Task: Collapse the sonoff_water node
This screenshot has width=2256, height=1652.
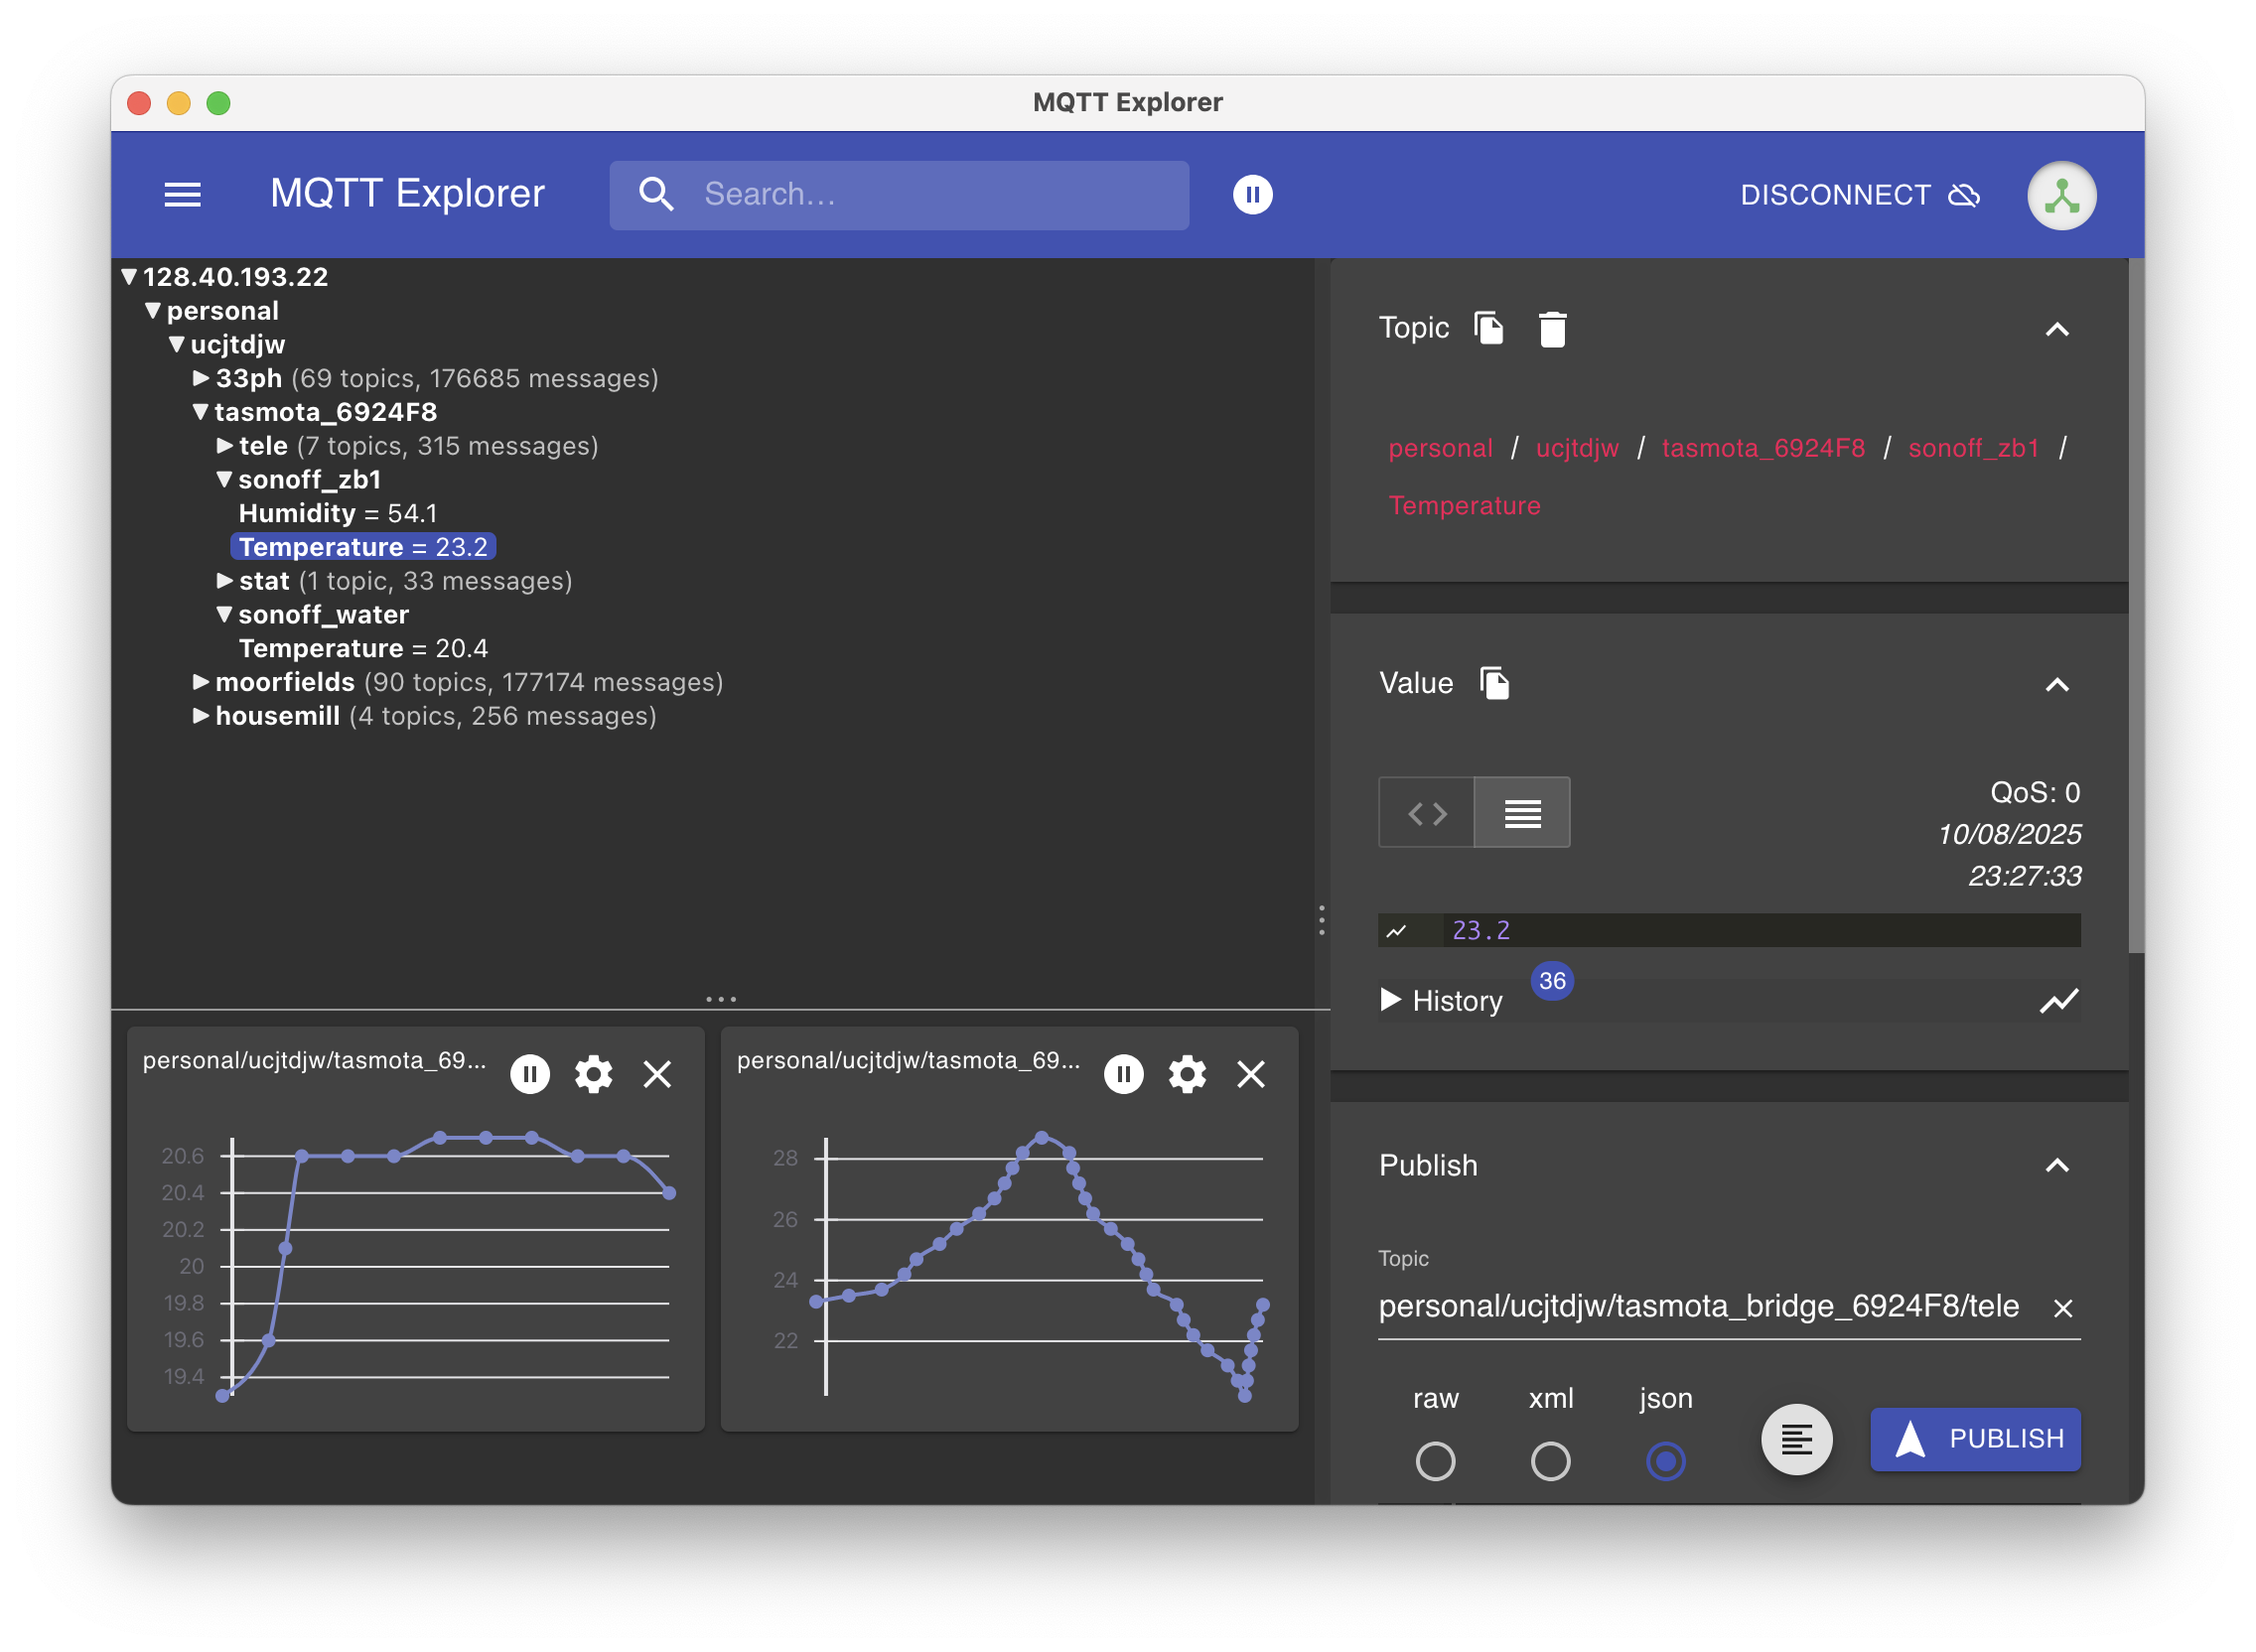Action: point(225,615)
